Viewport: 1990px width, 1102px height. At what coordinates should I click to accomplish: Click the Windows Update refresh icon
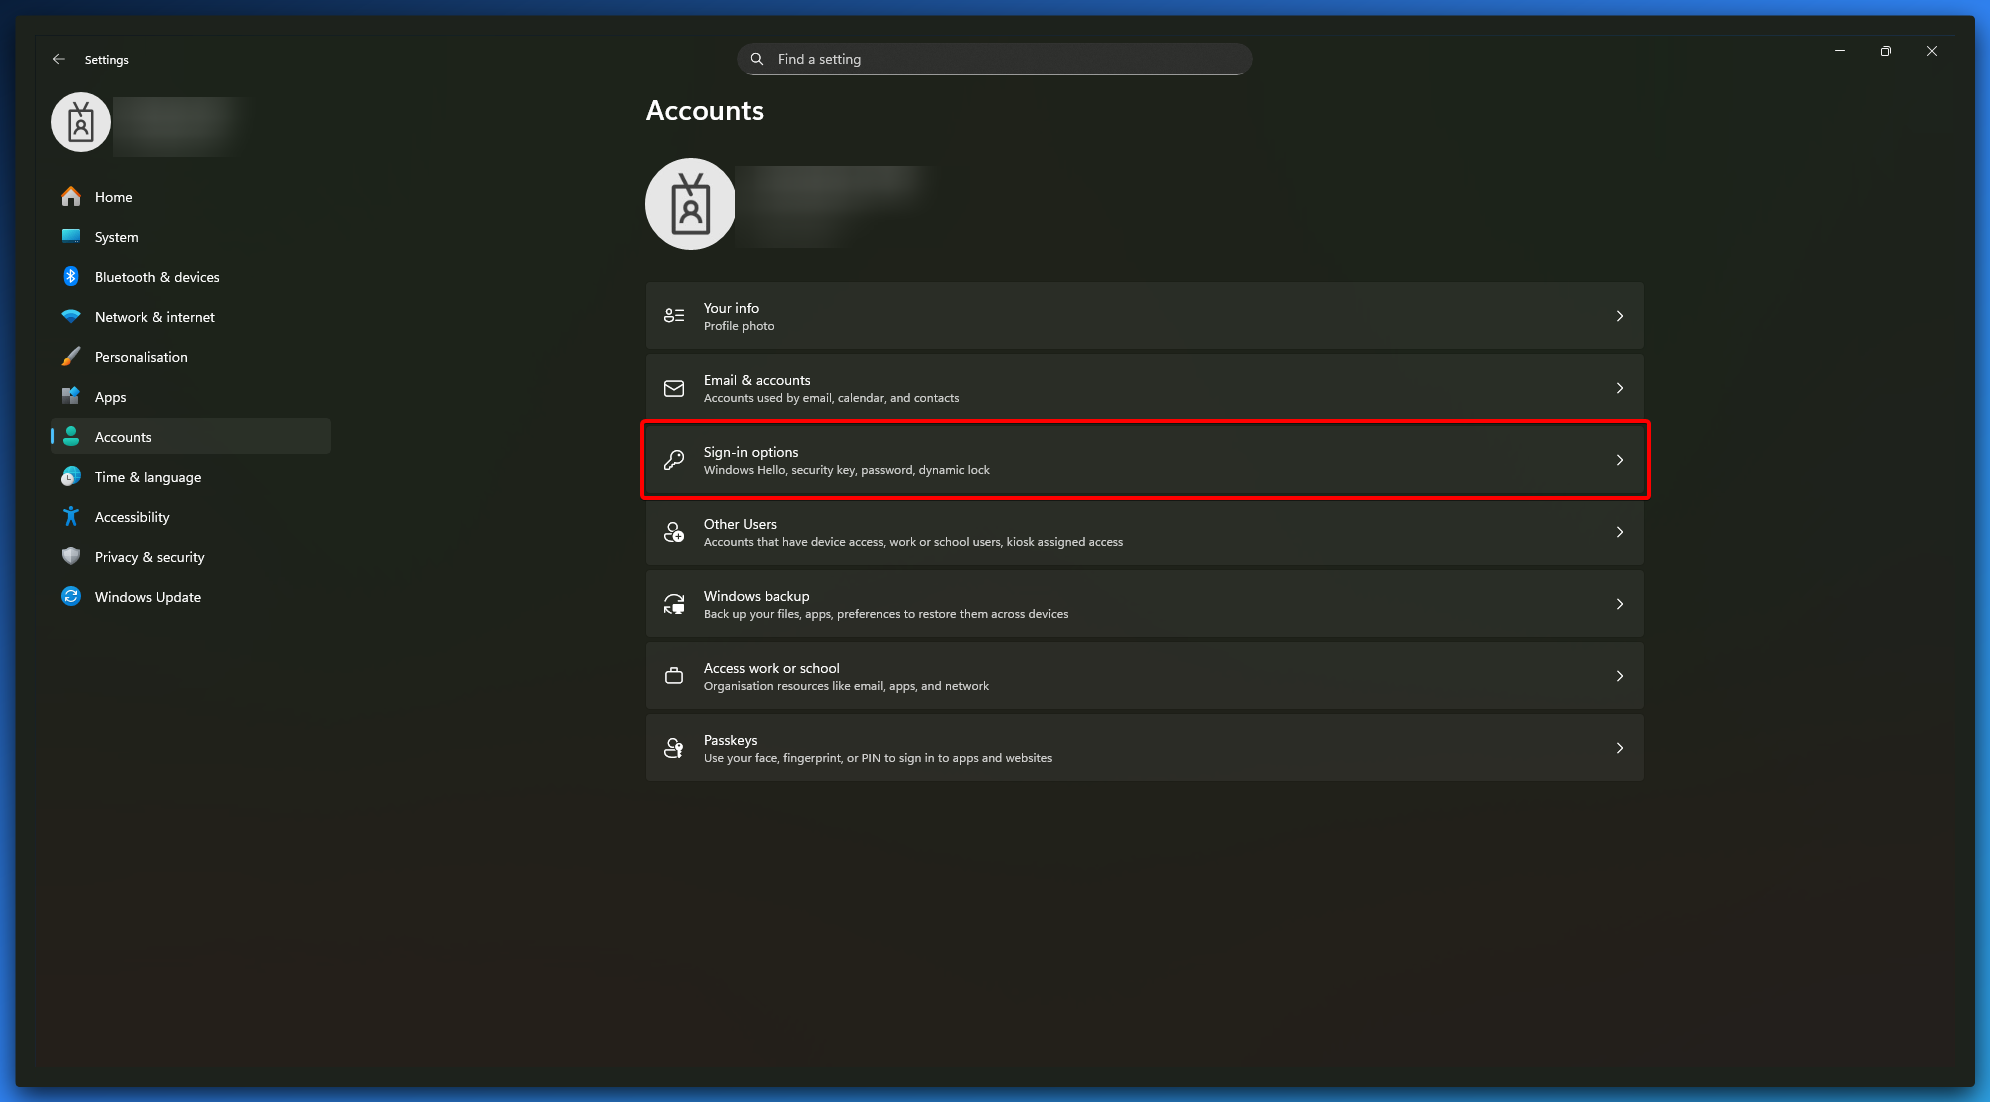[x=71, y=597]
